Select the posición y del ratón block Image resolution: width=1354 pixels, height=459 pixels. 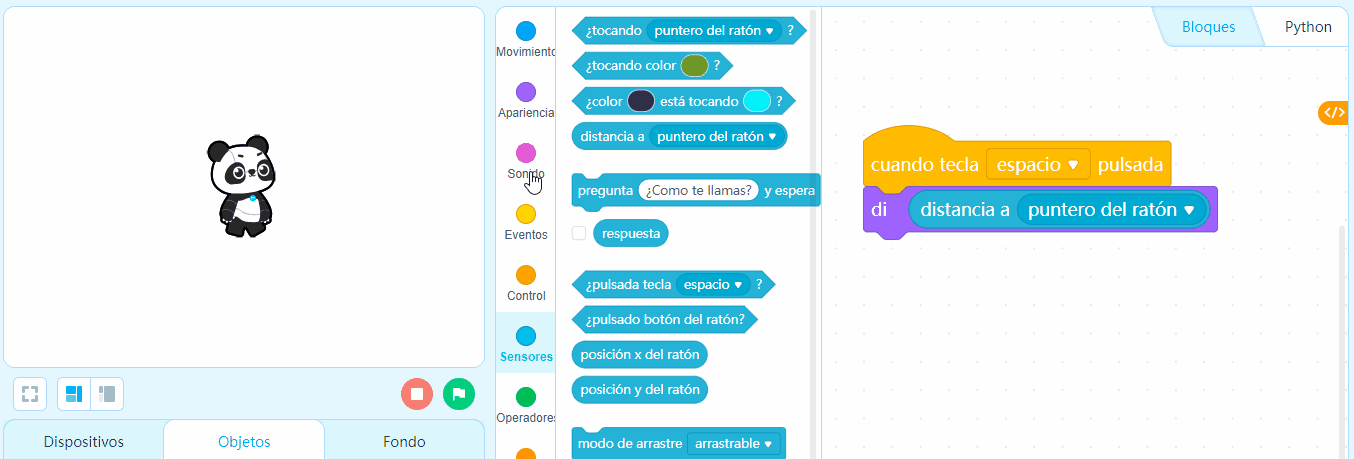coord(640,389)
